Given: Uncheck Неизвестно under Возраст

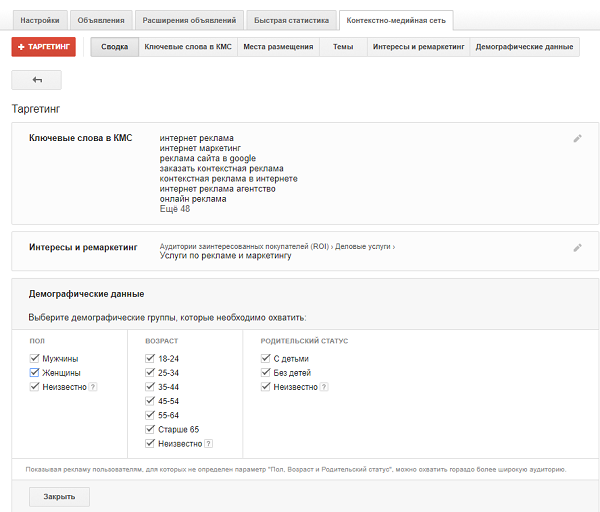Looking at the screenshot, I should tap(150, 443).
